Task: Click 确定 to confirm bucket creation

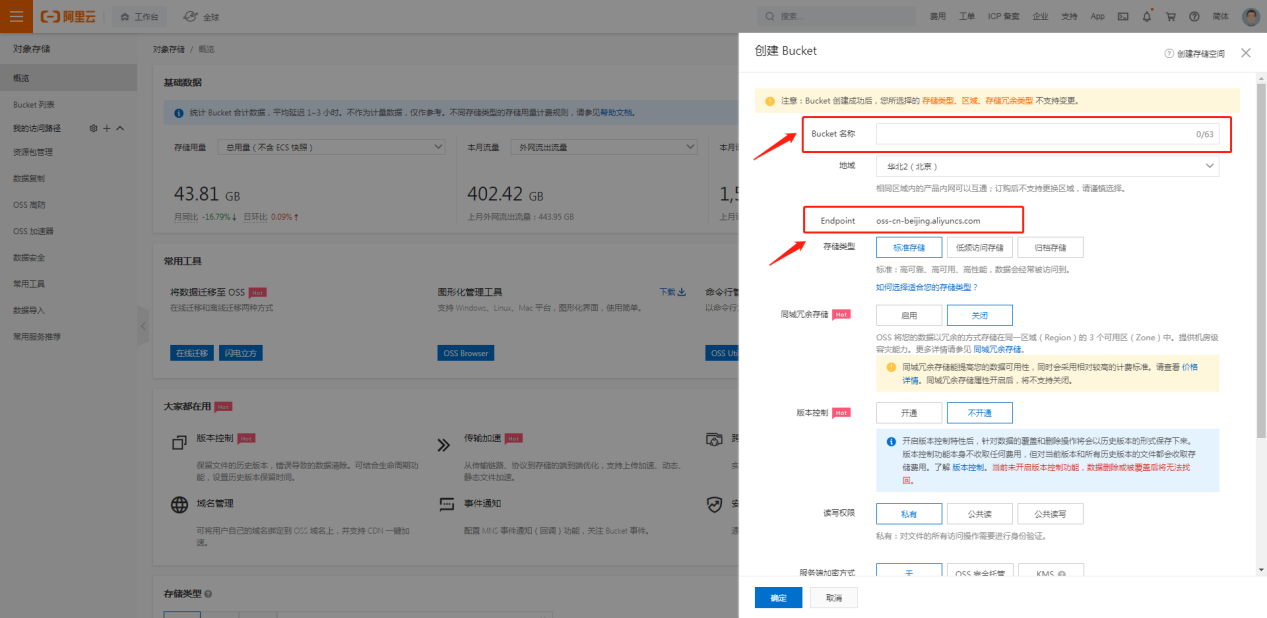Action: tap(778, 598)
